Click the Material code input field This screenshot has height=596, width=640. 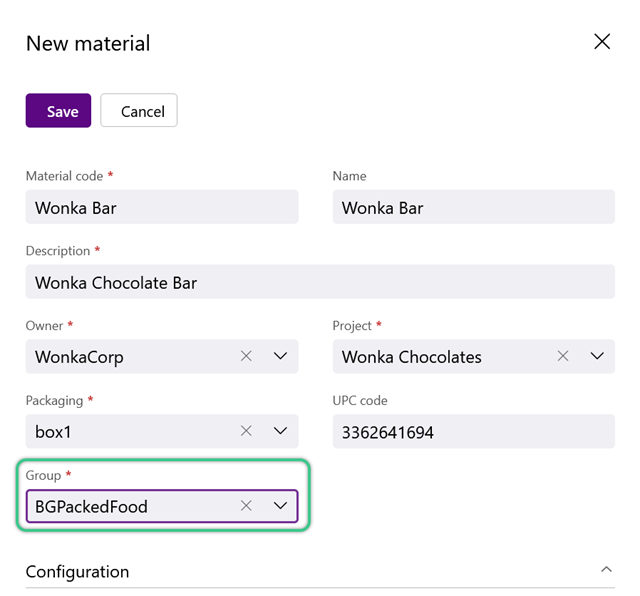pyautogui.click(x=162, y=207)
